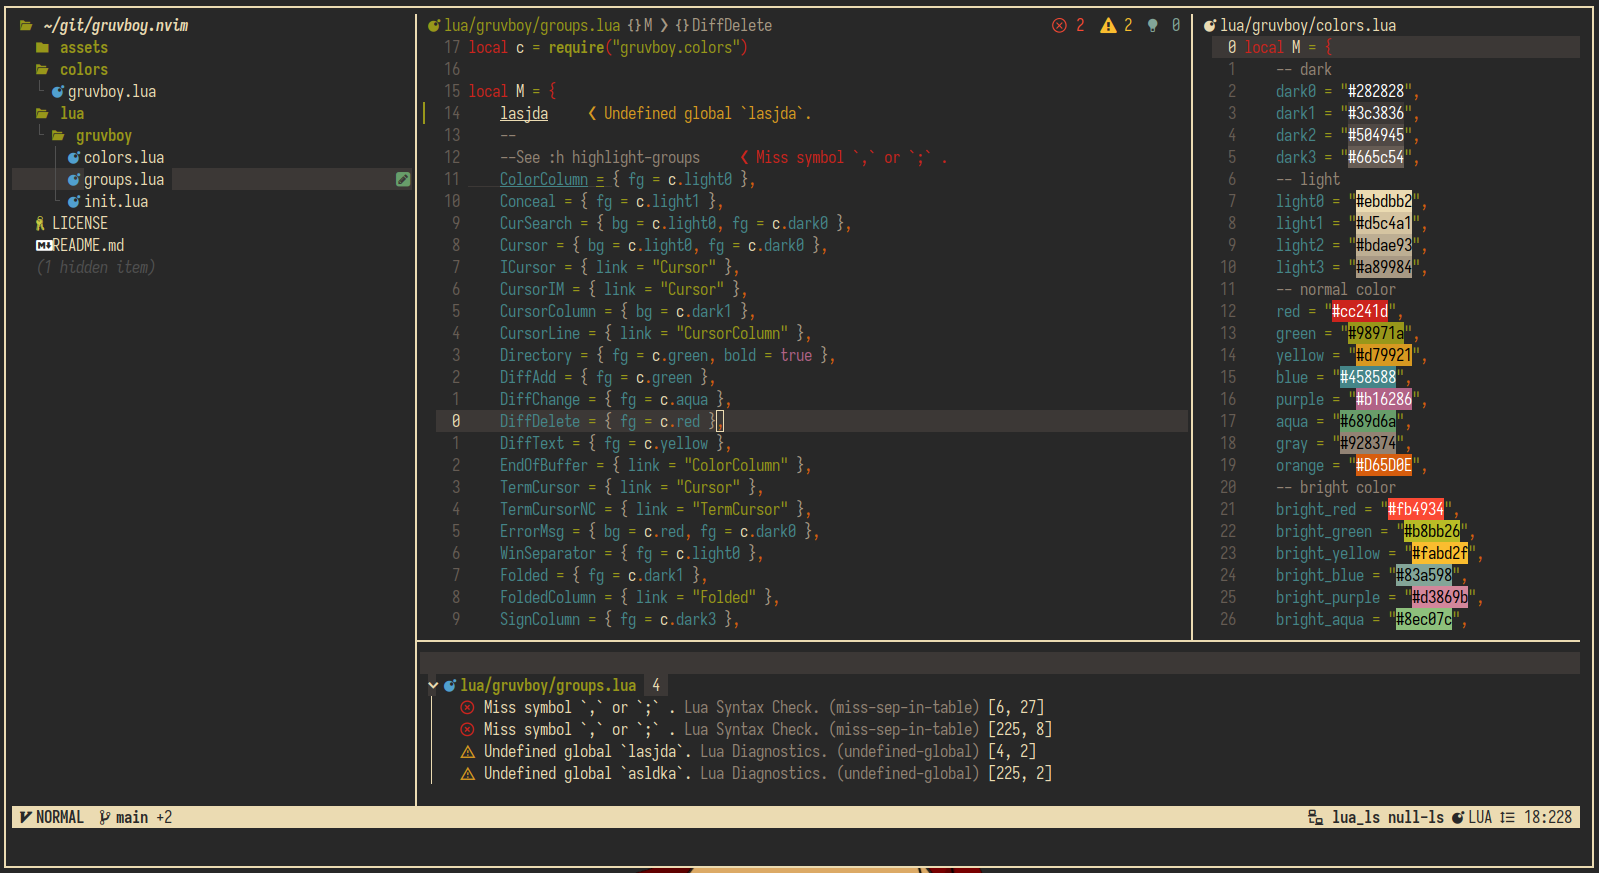Click the underlined ColorColumn identifier
Screen dimensions: 1599x873
(544, 180)
